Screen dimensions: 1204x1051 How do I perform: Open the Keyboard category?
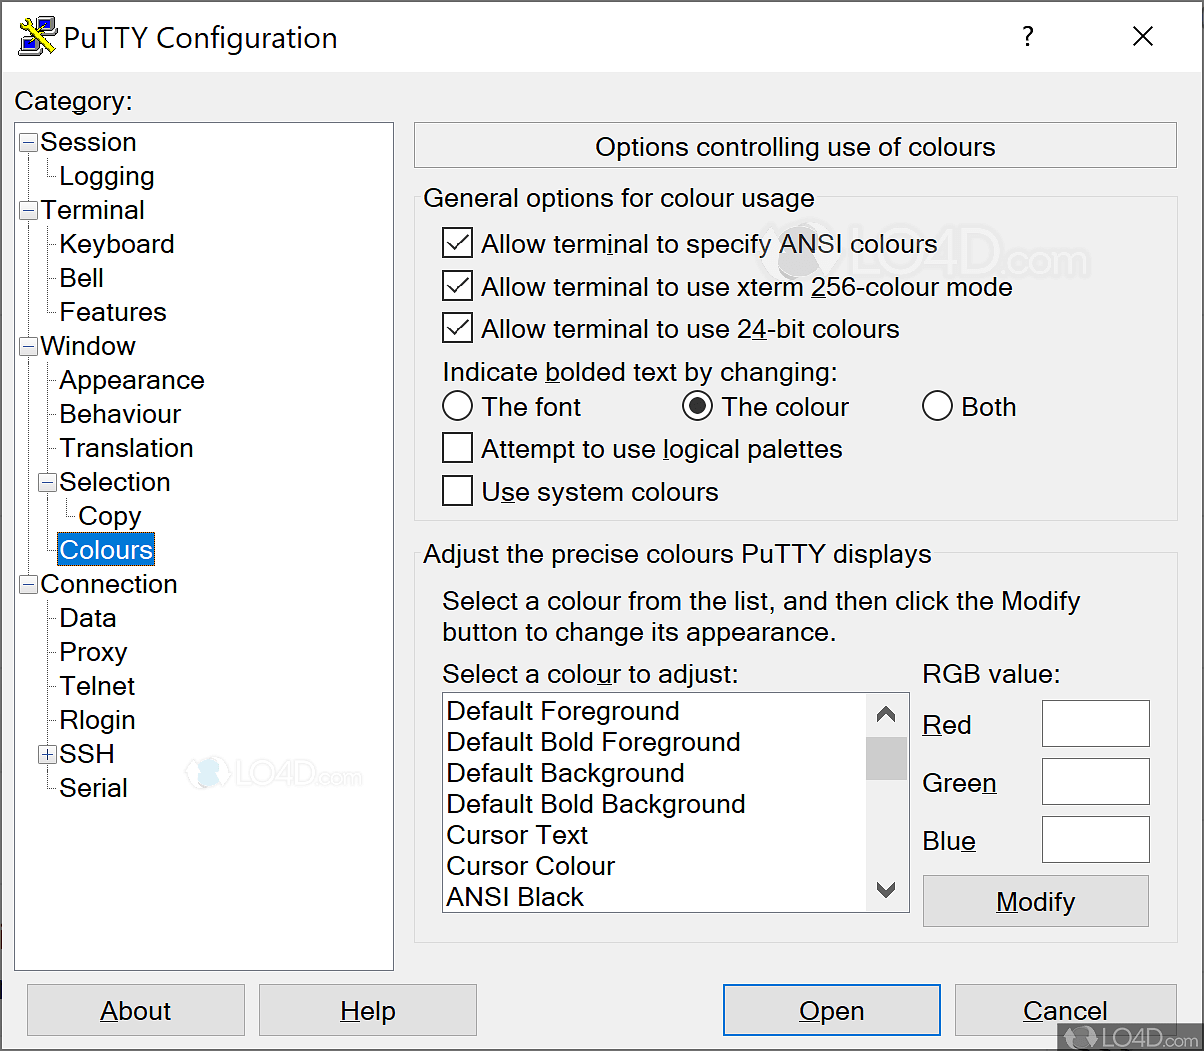[117, 244]
